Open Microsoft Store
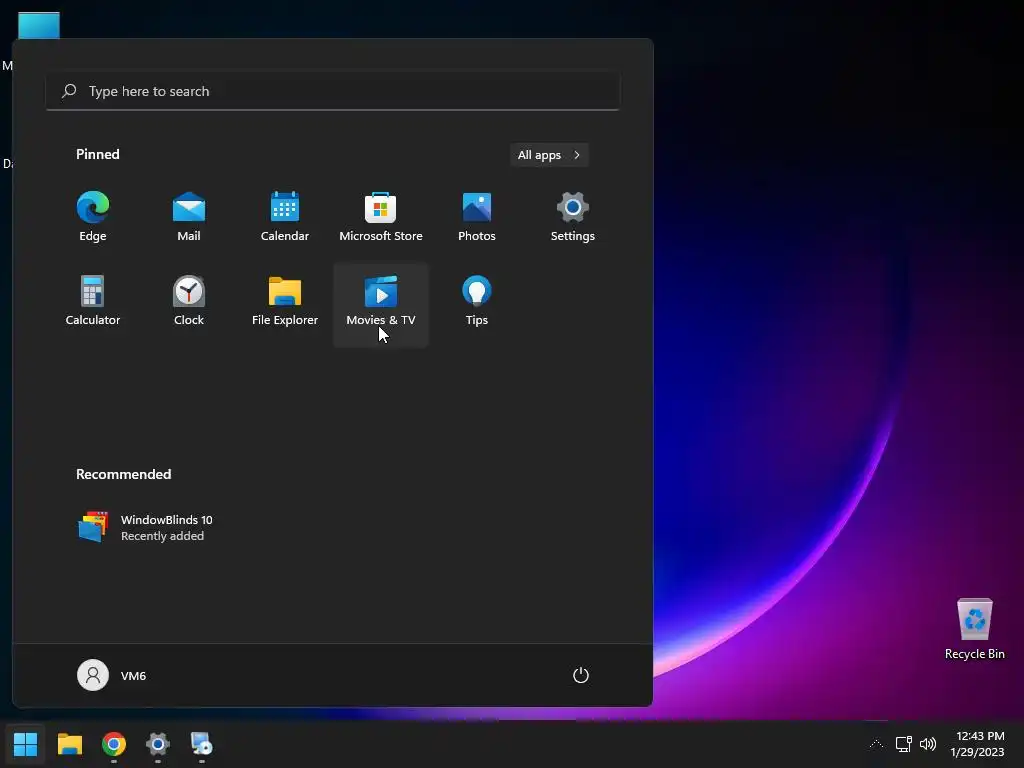The image size is (1024, 768). click(381, 217)
